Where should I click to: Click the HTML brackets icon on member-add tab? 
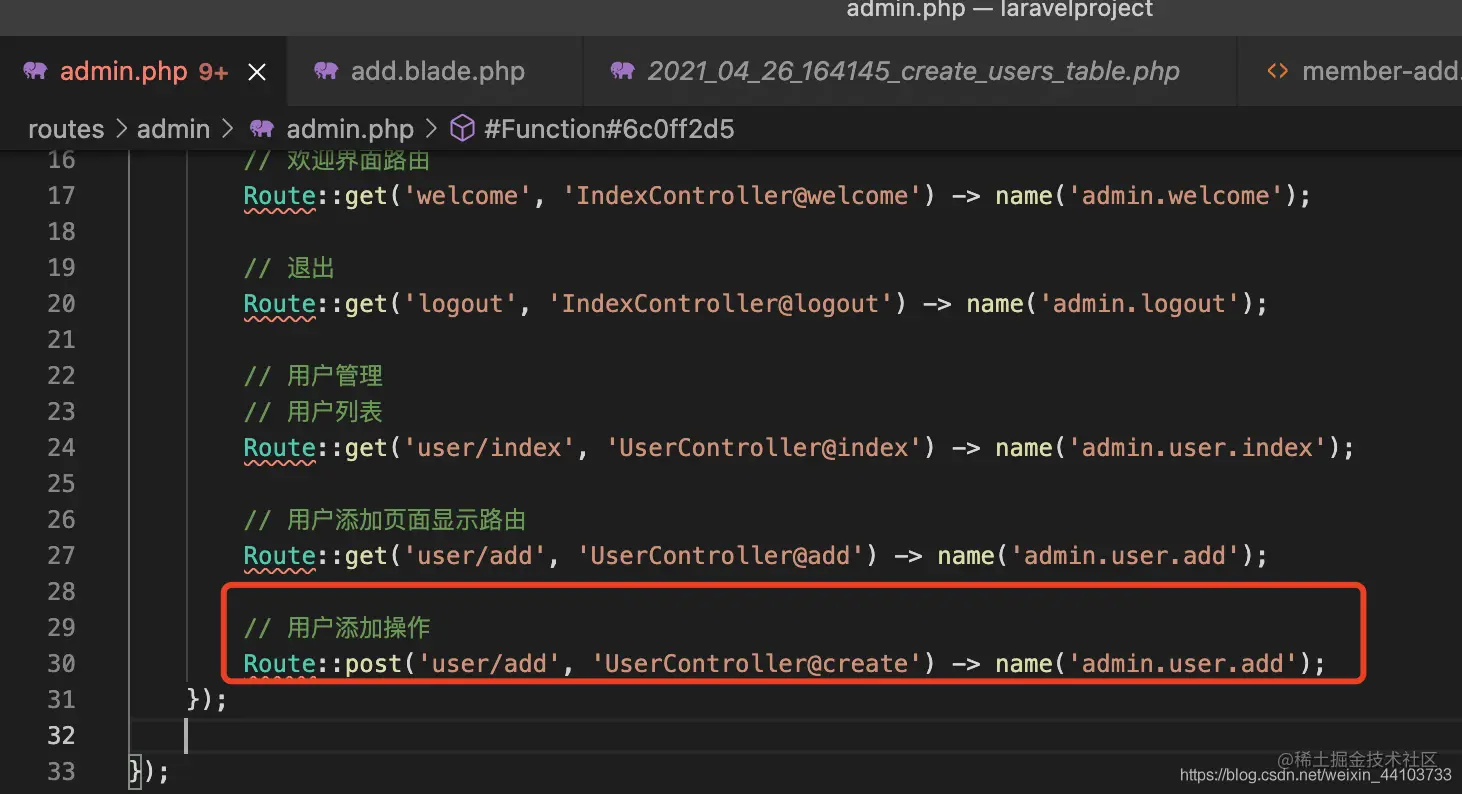tap(1277, 71)
